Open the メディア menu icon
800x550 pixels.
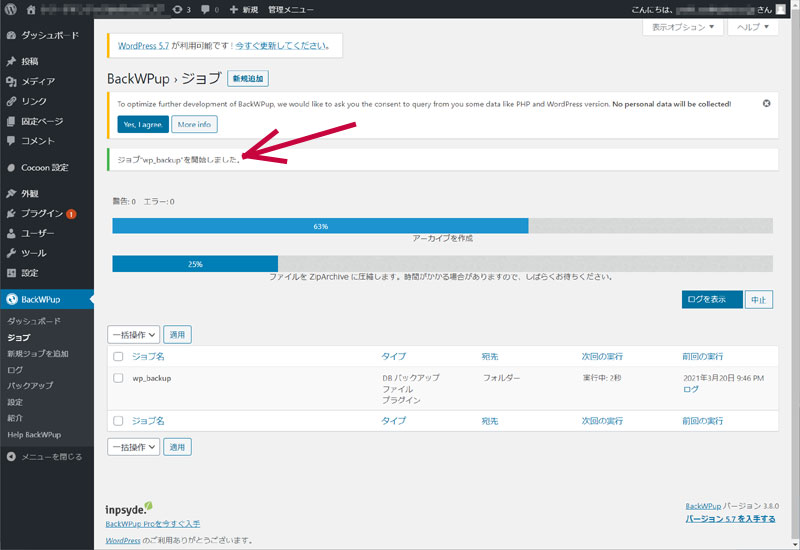tap(11, 81)
